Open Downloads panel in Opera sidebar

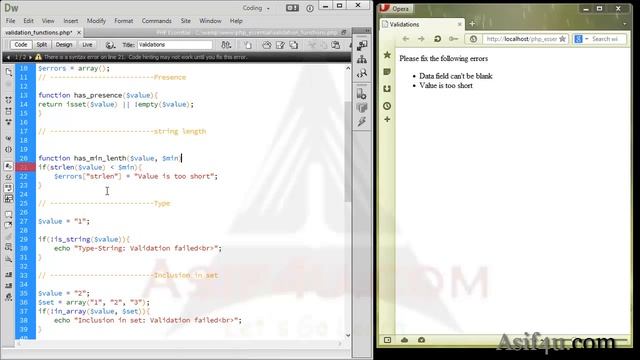coord(387,89)
